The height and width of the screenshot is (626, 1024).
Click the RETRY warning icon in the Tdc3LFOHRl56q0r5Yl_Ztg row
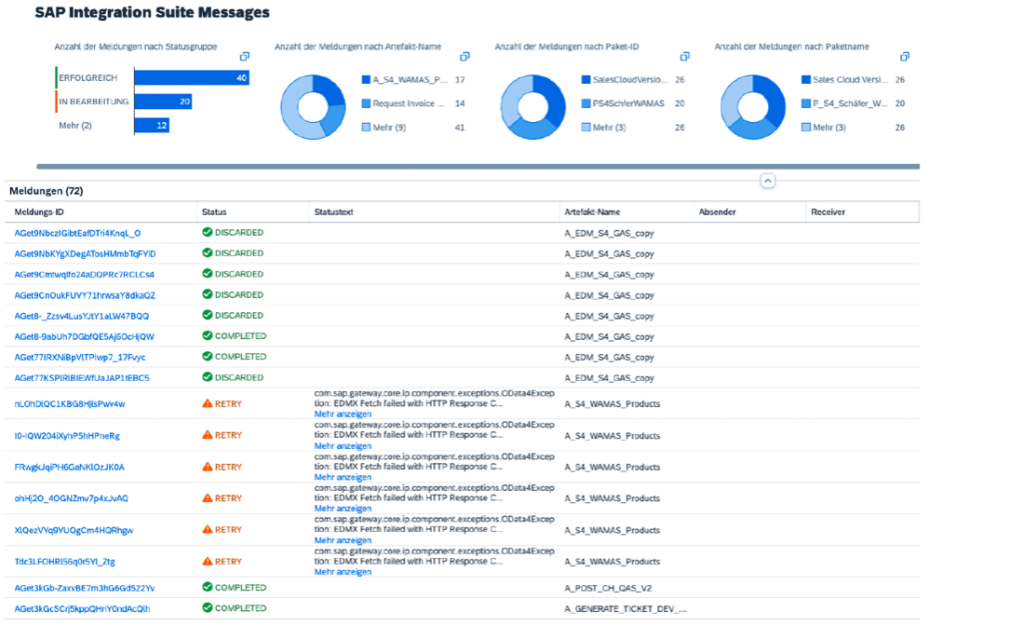coord(207,561)
